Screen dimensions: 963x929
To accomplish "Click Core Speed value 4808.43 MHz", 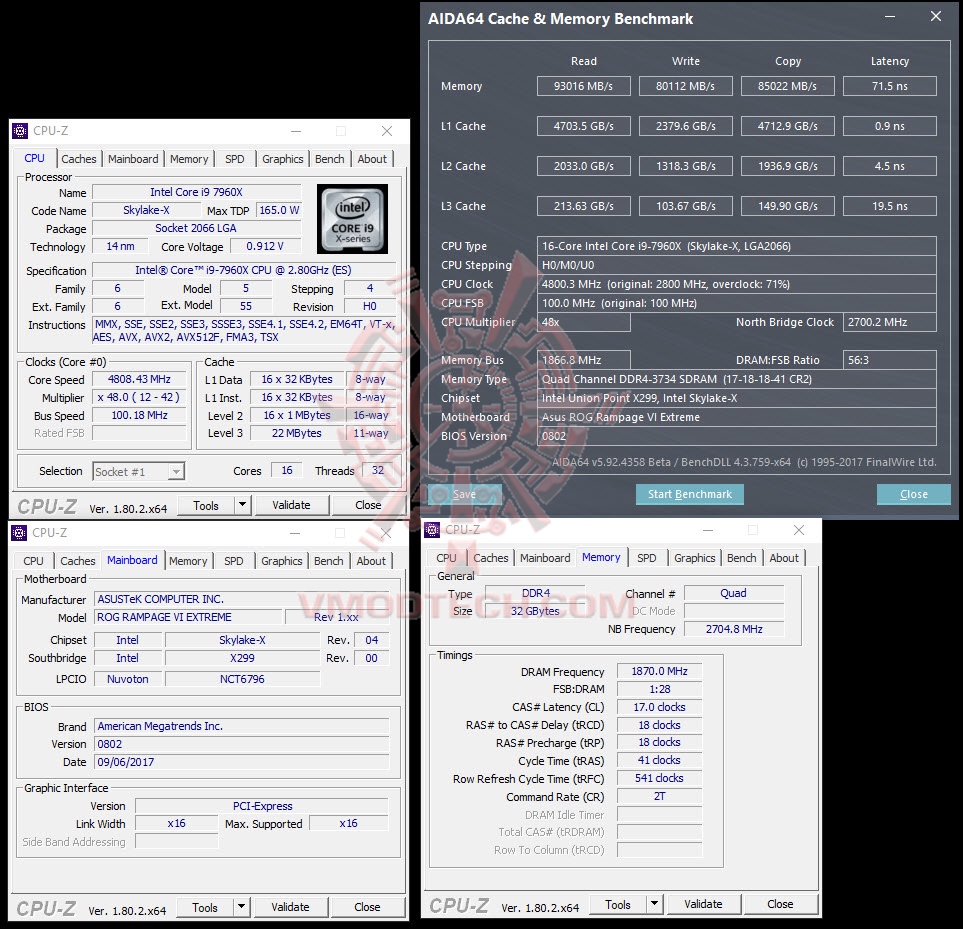I will 139,379.
